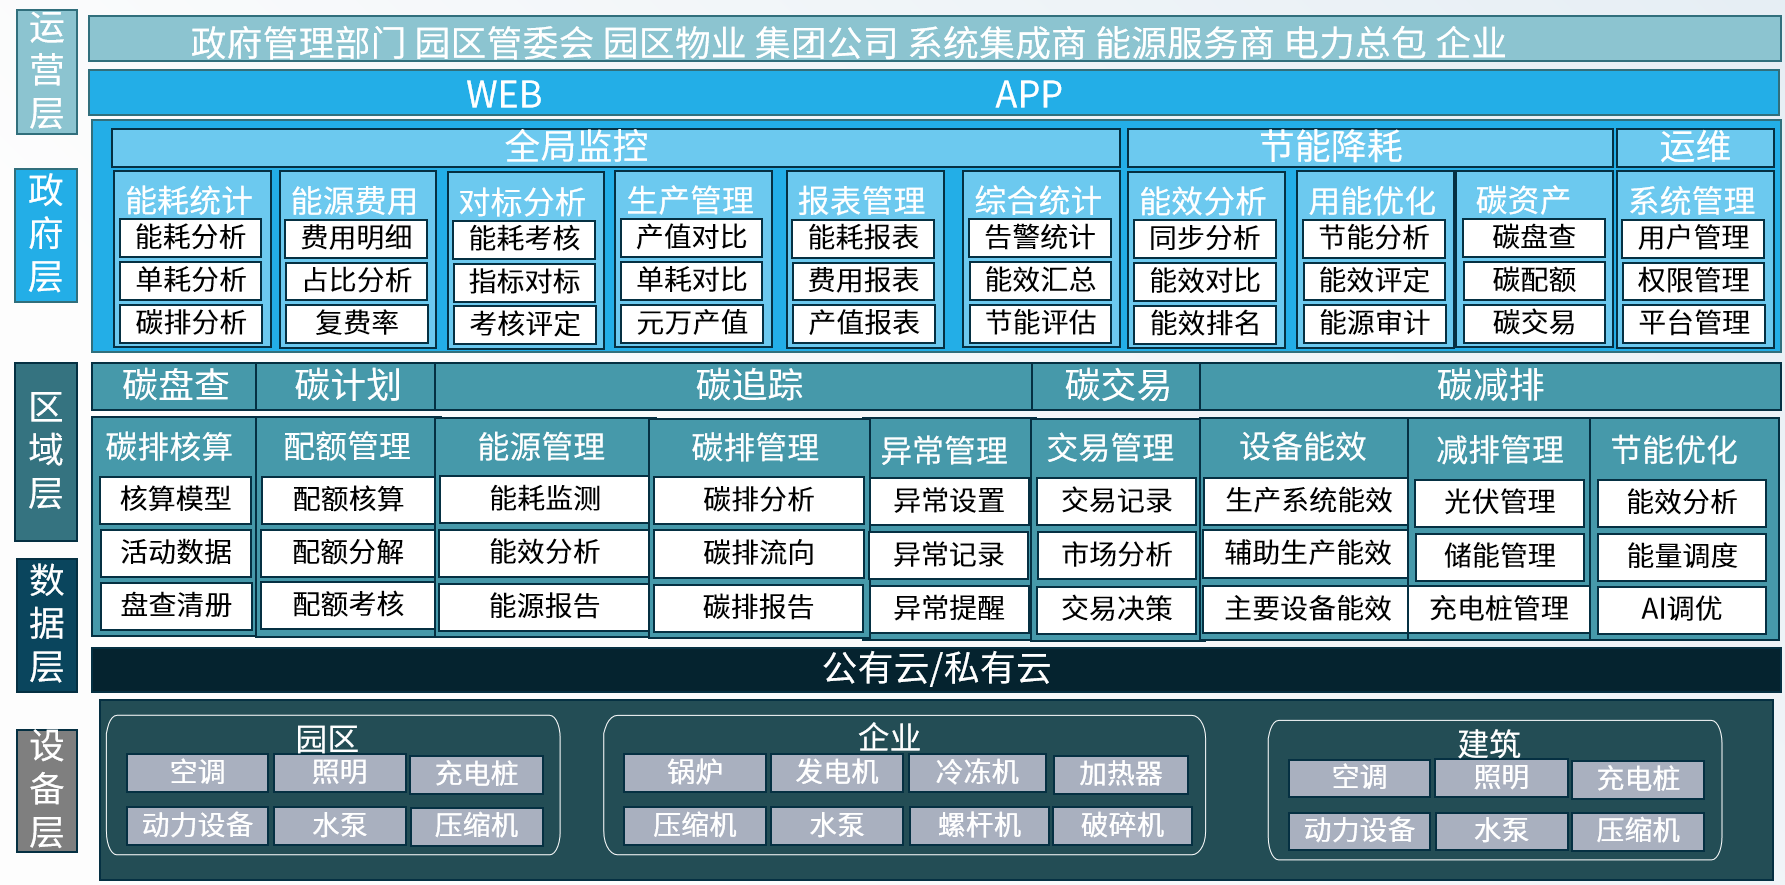Viewport: 1785px width, 885px height.
Task: Click the AI调优 box
Action: click(1681, 609)
